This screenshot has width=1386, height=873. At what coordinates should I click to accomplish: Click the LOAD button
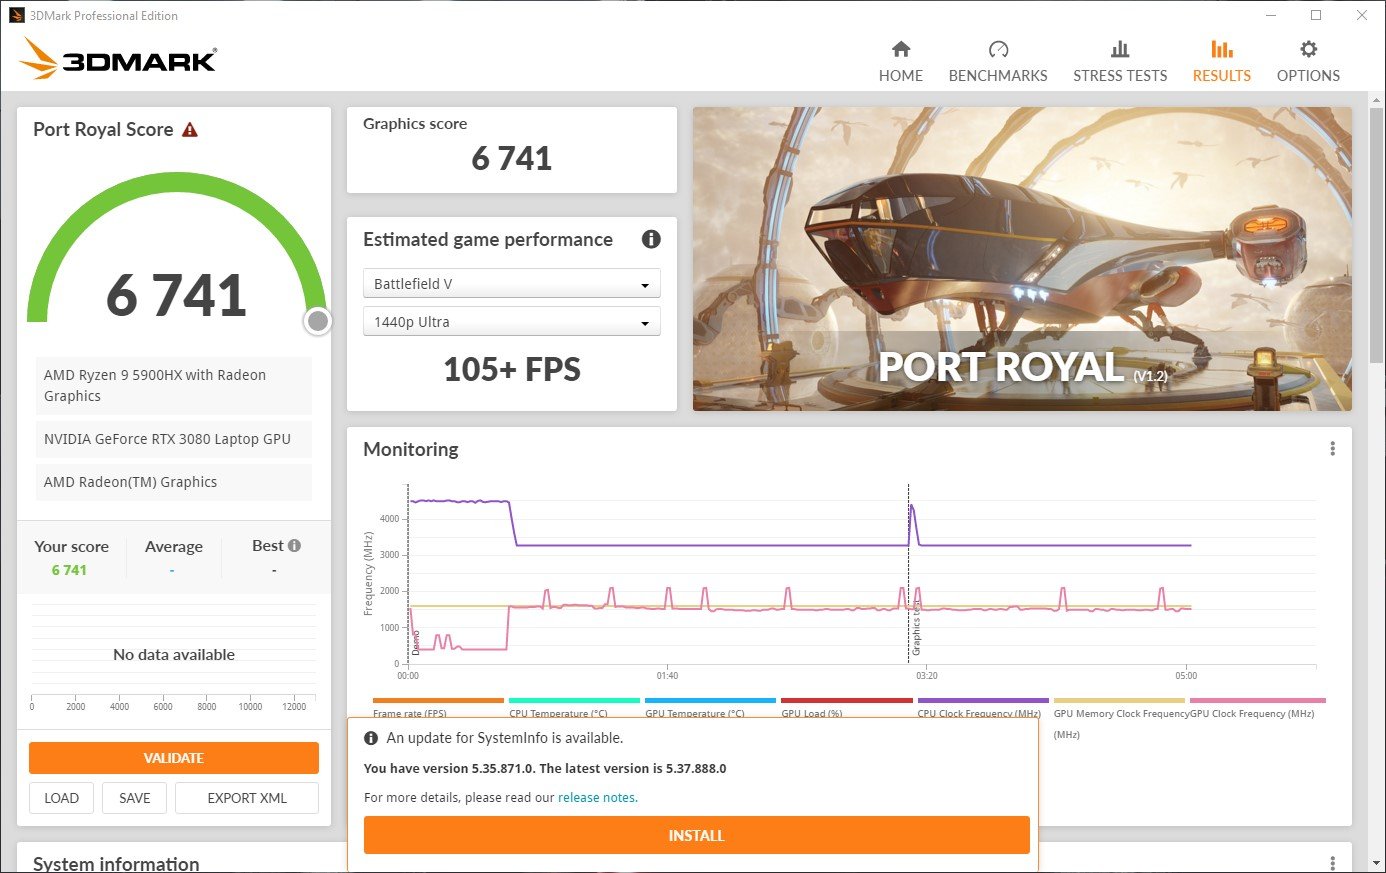coord(61,798)
